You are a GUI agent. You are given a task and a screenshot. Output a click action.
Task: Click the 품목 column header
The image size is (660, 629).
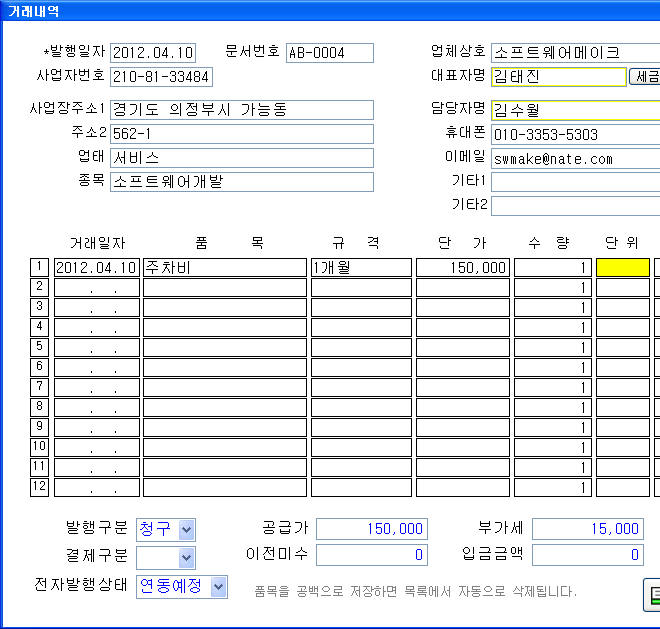pos(229,243)
